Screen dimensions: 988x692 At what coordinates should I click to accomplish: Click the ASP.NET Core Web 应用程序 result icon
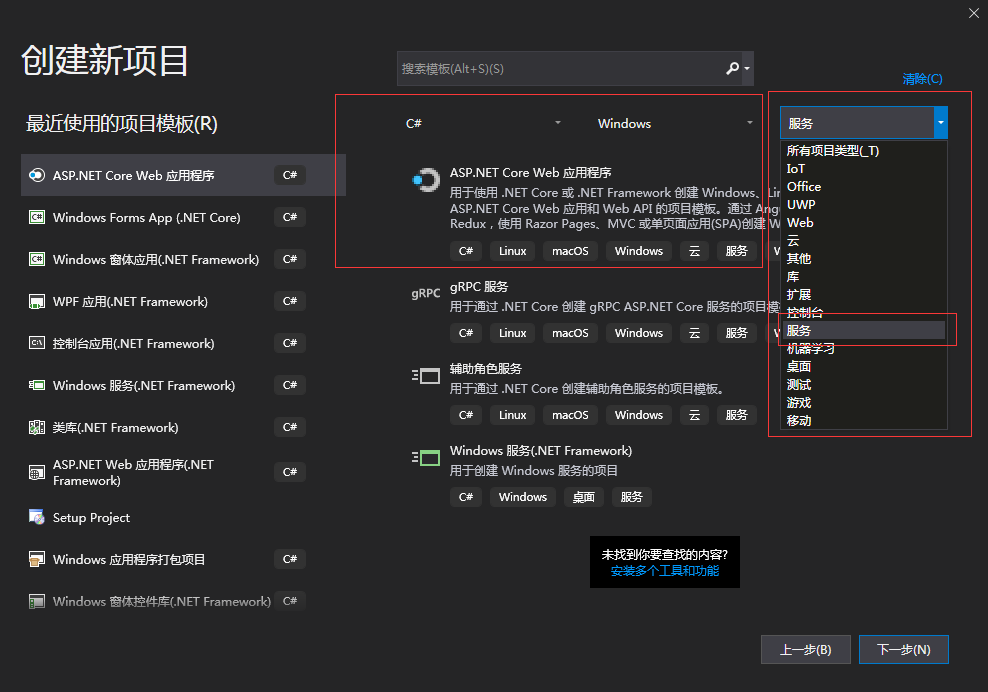click(x=426, y=180)
